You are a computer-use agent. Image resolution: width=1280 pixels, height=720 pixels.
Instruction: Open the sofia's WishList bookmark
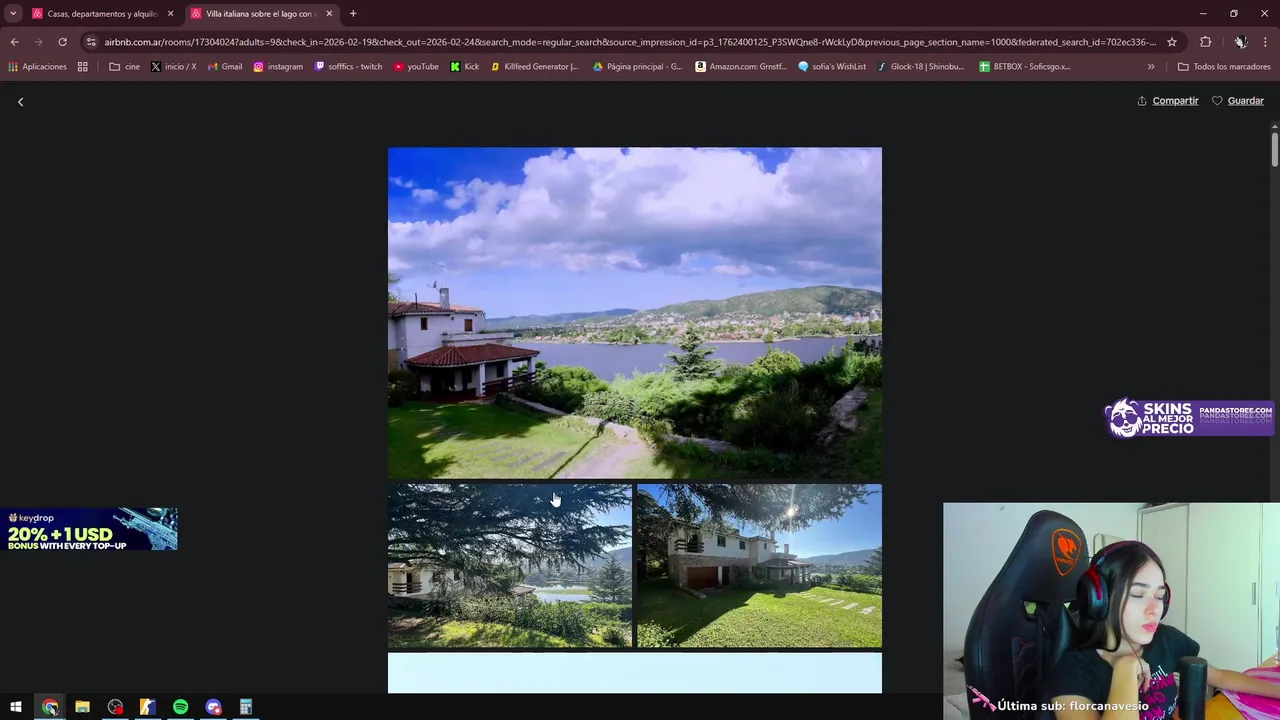pos(832,67)
